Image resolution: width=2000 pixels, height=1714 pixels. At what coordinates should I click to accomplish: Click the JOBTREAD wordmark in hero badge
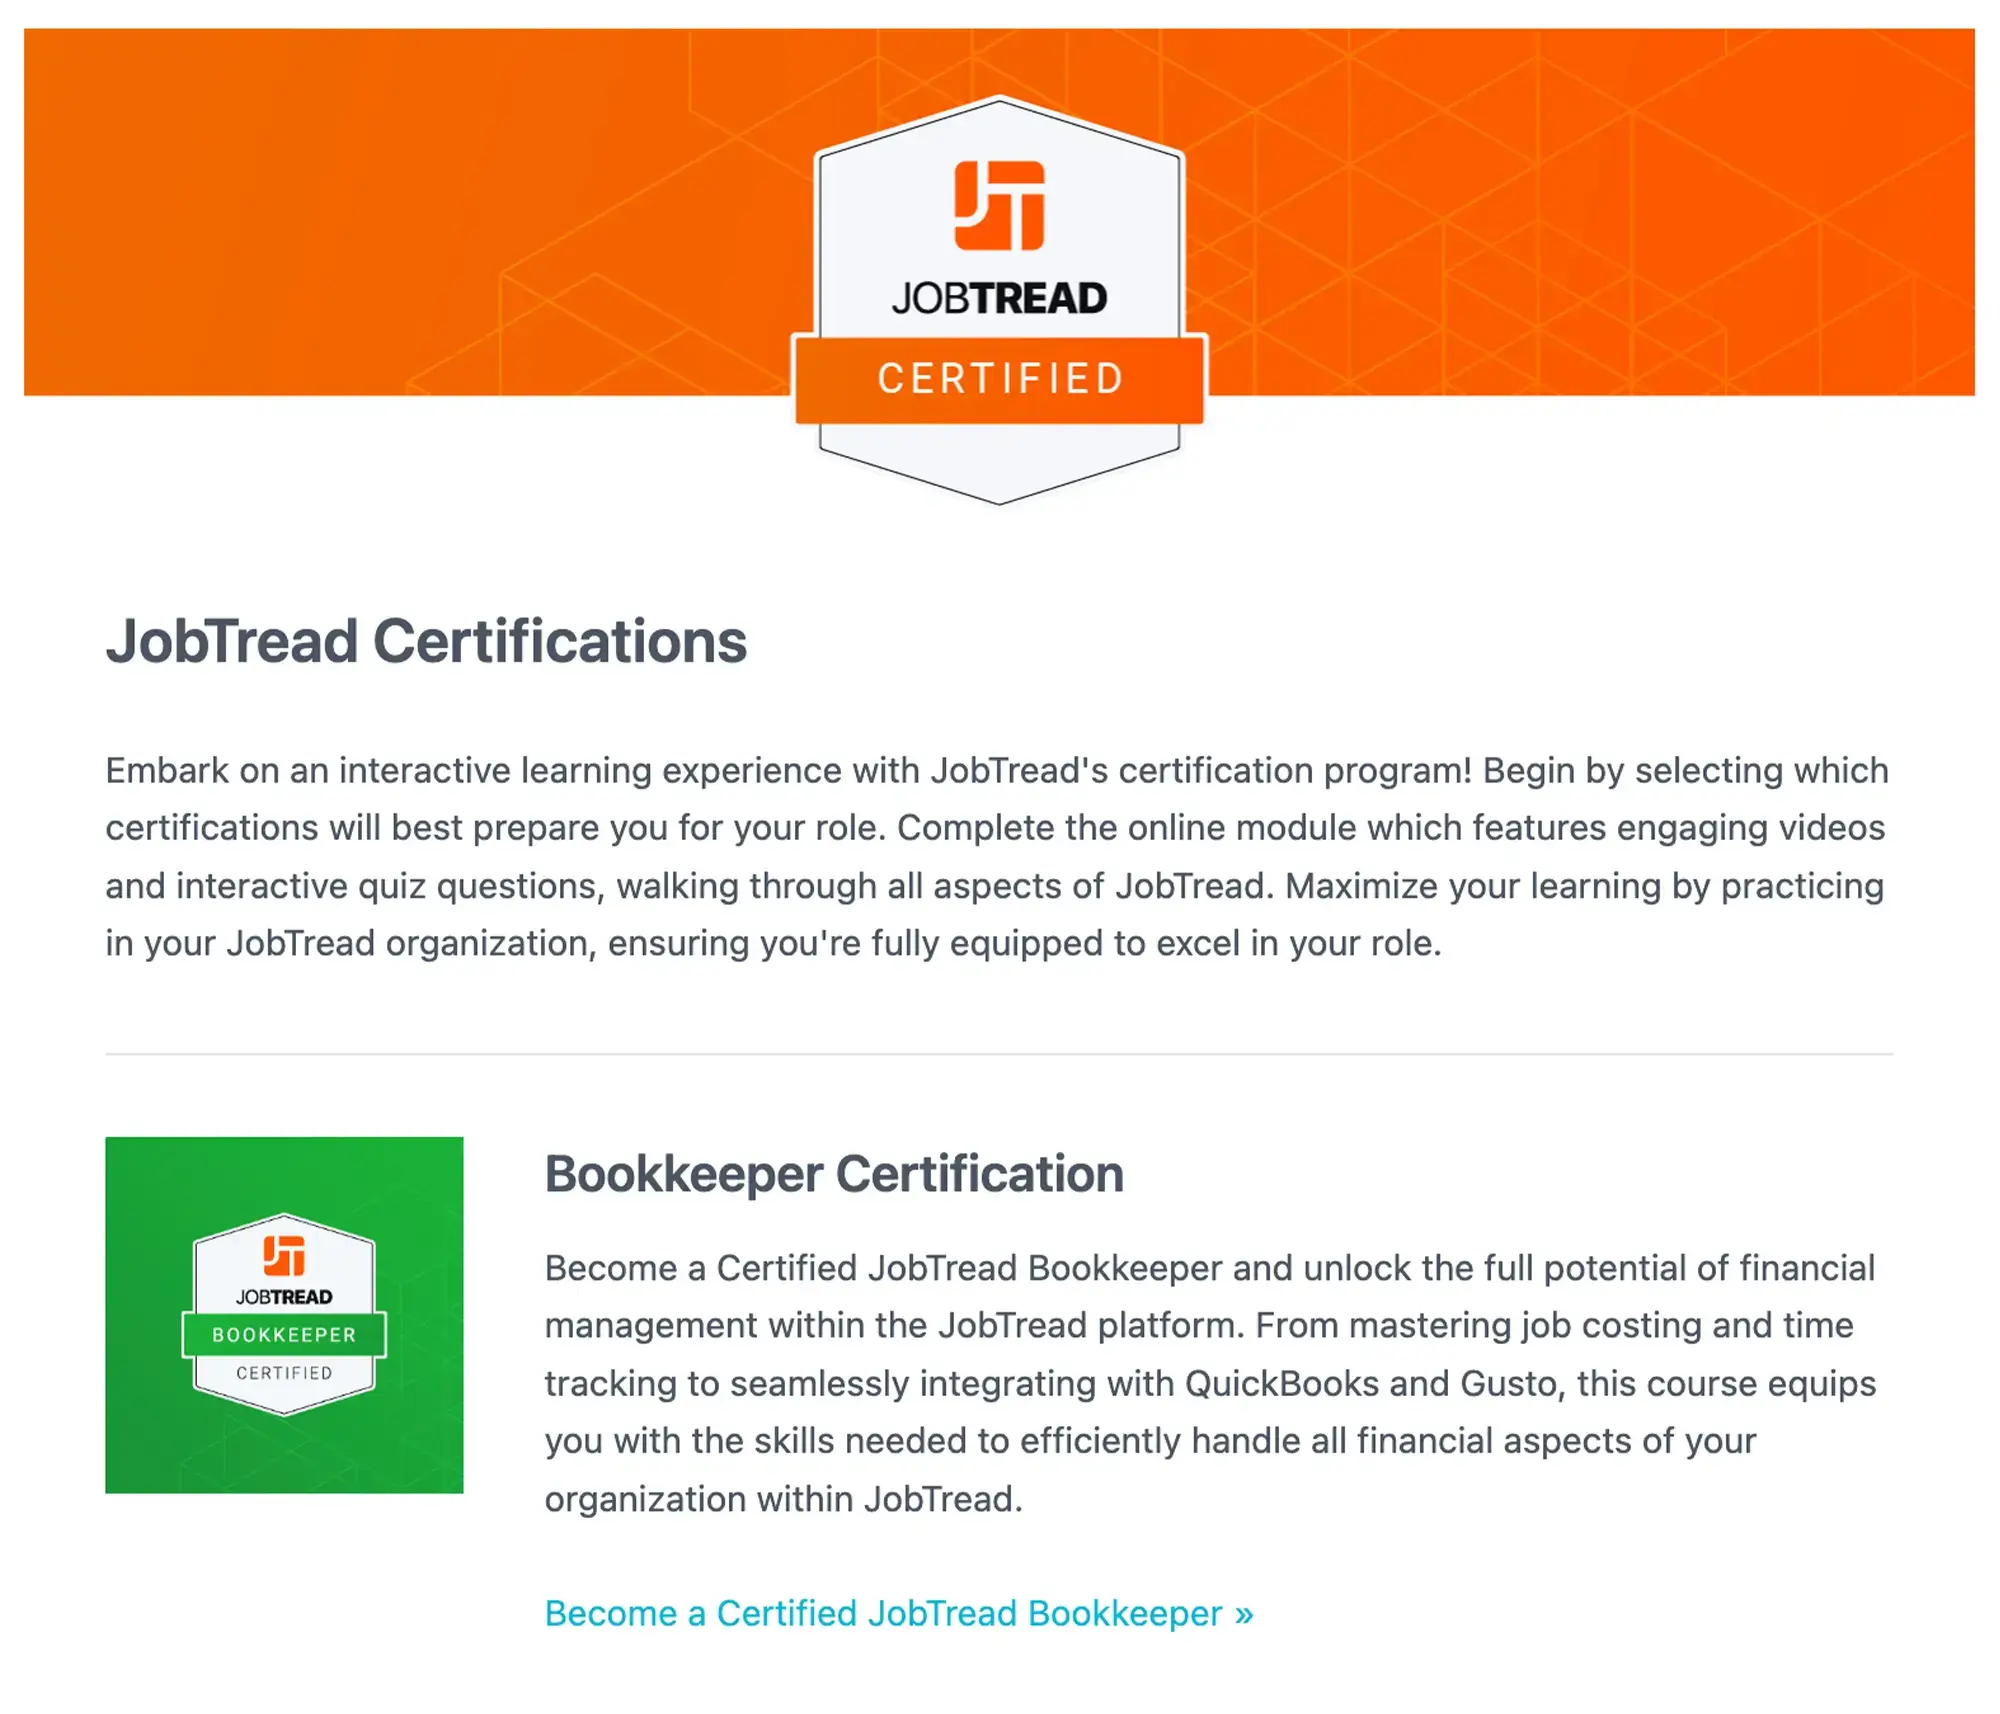(x=999, y=298)
